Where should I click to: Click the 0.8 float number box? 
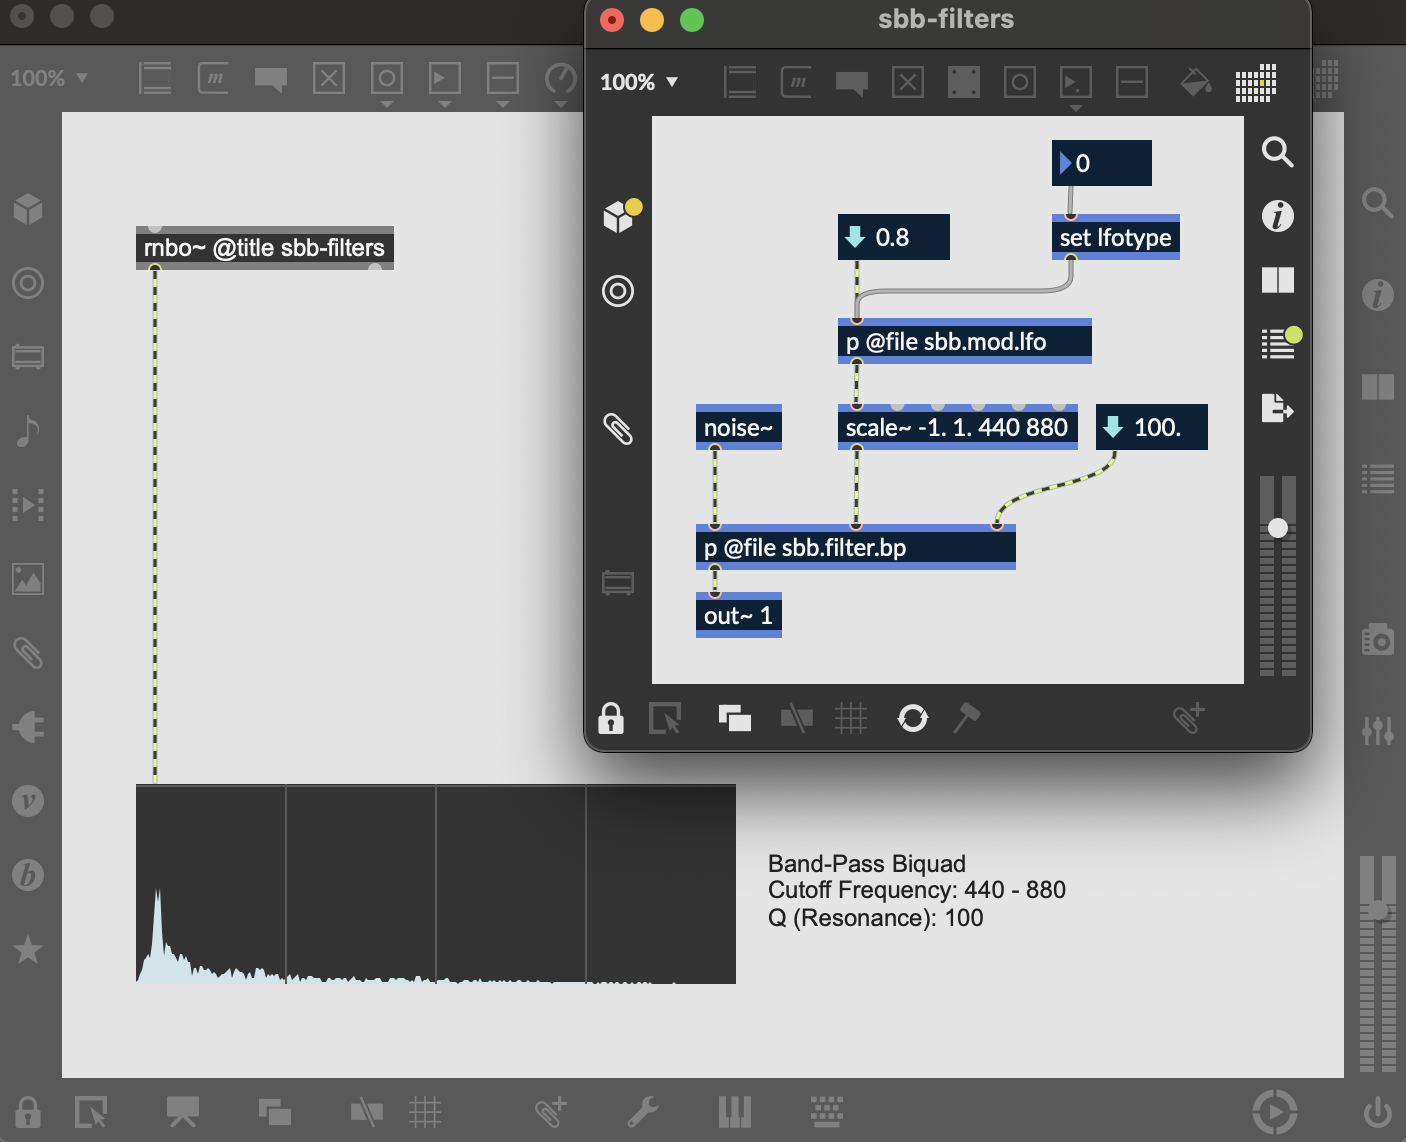tap(894, 237)
